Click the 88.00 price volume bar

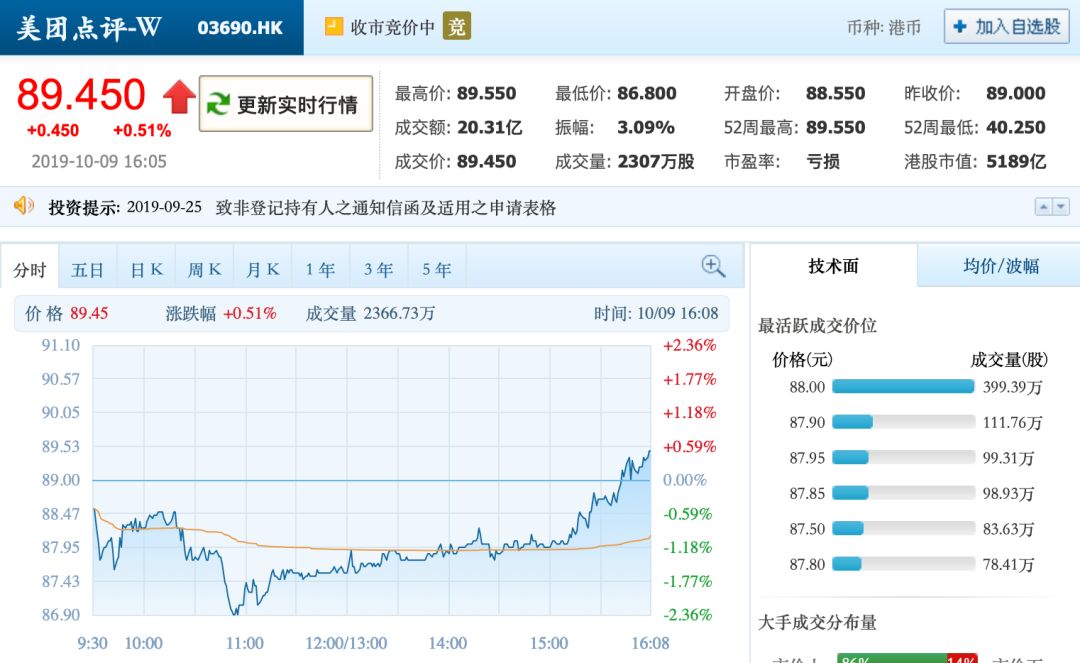(902, 387)
